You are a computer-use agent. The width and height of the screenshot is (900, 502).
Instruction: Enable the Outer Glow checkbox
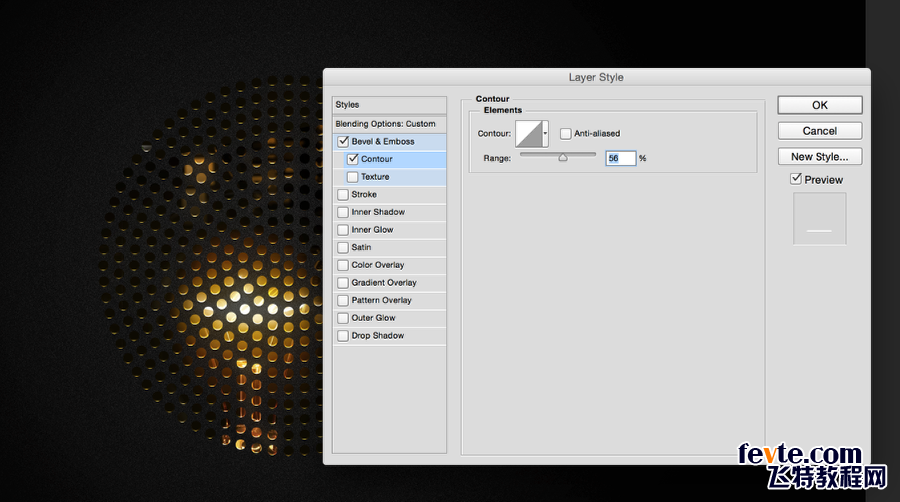[343, 318]
